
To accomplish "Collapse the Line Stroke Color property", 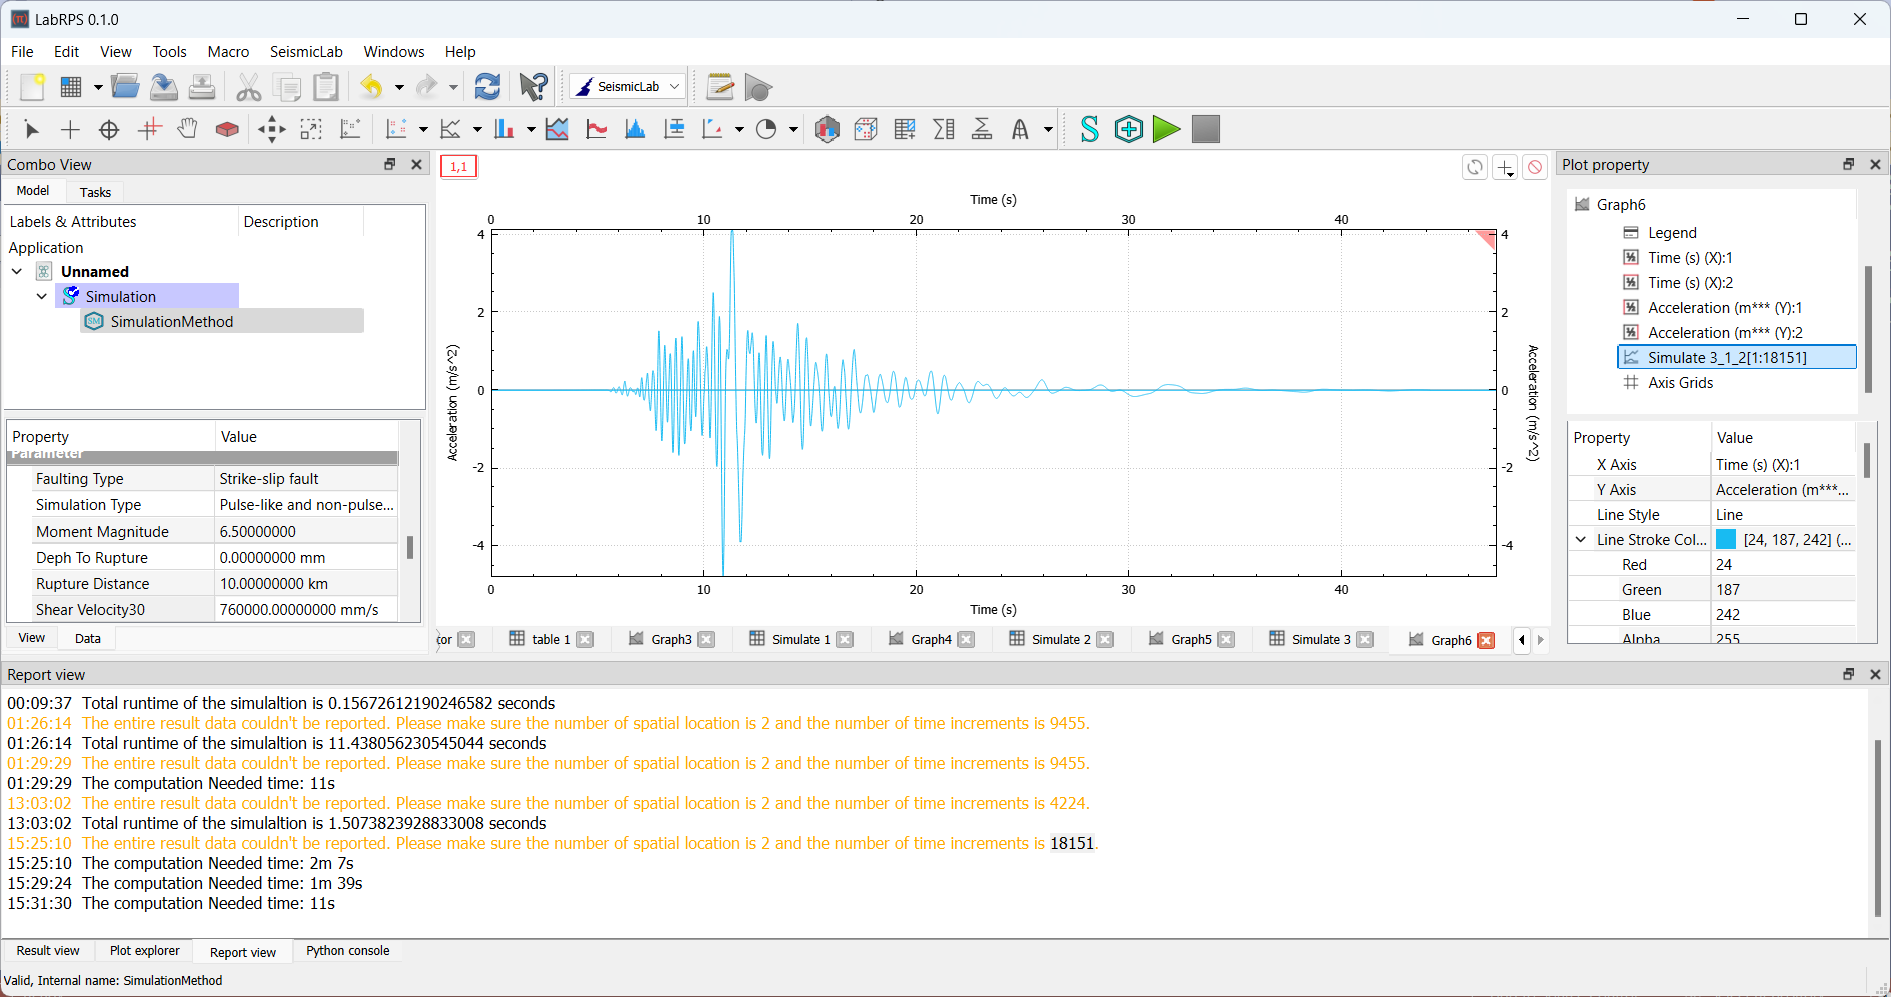I will pos(1581,540).
